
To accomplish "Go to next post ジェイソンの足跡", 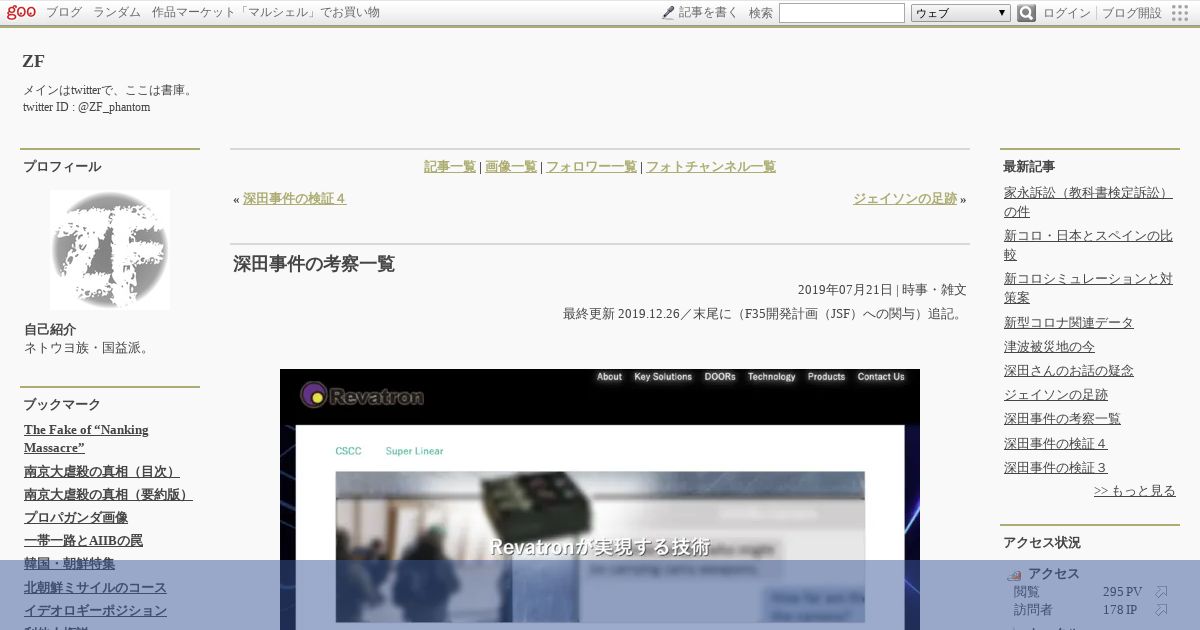I will (x=905, y=199).
